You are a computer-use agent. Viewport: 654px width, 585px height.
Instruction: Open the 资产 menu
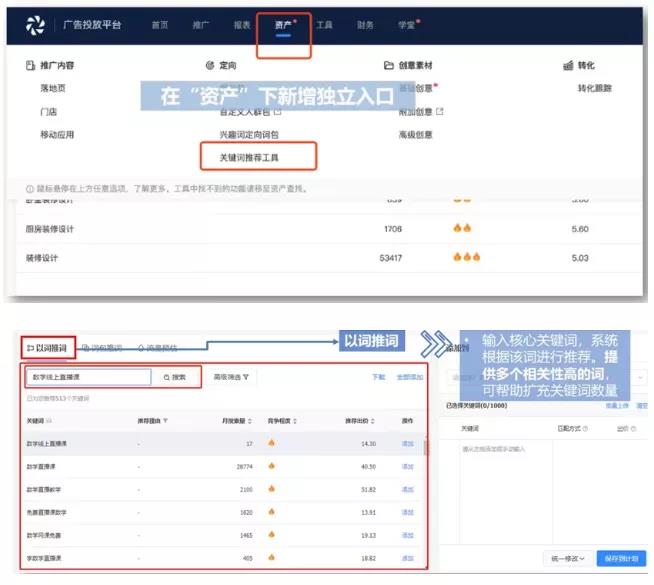click(x=283, y=25)
